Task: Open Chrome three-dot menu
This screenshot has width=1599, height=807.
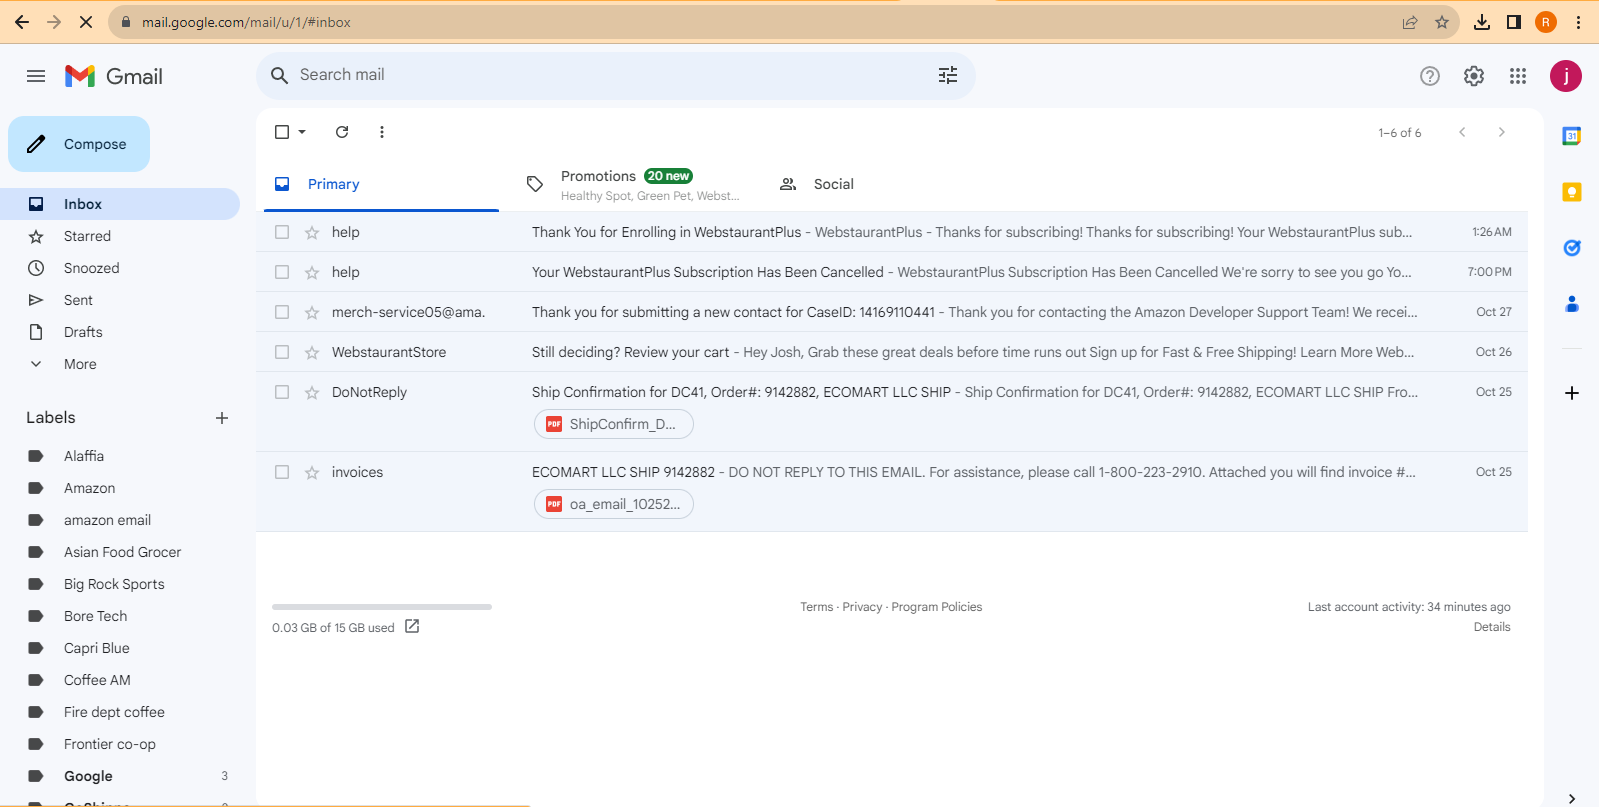Action: click(1579, 22)
